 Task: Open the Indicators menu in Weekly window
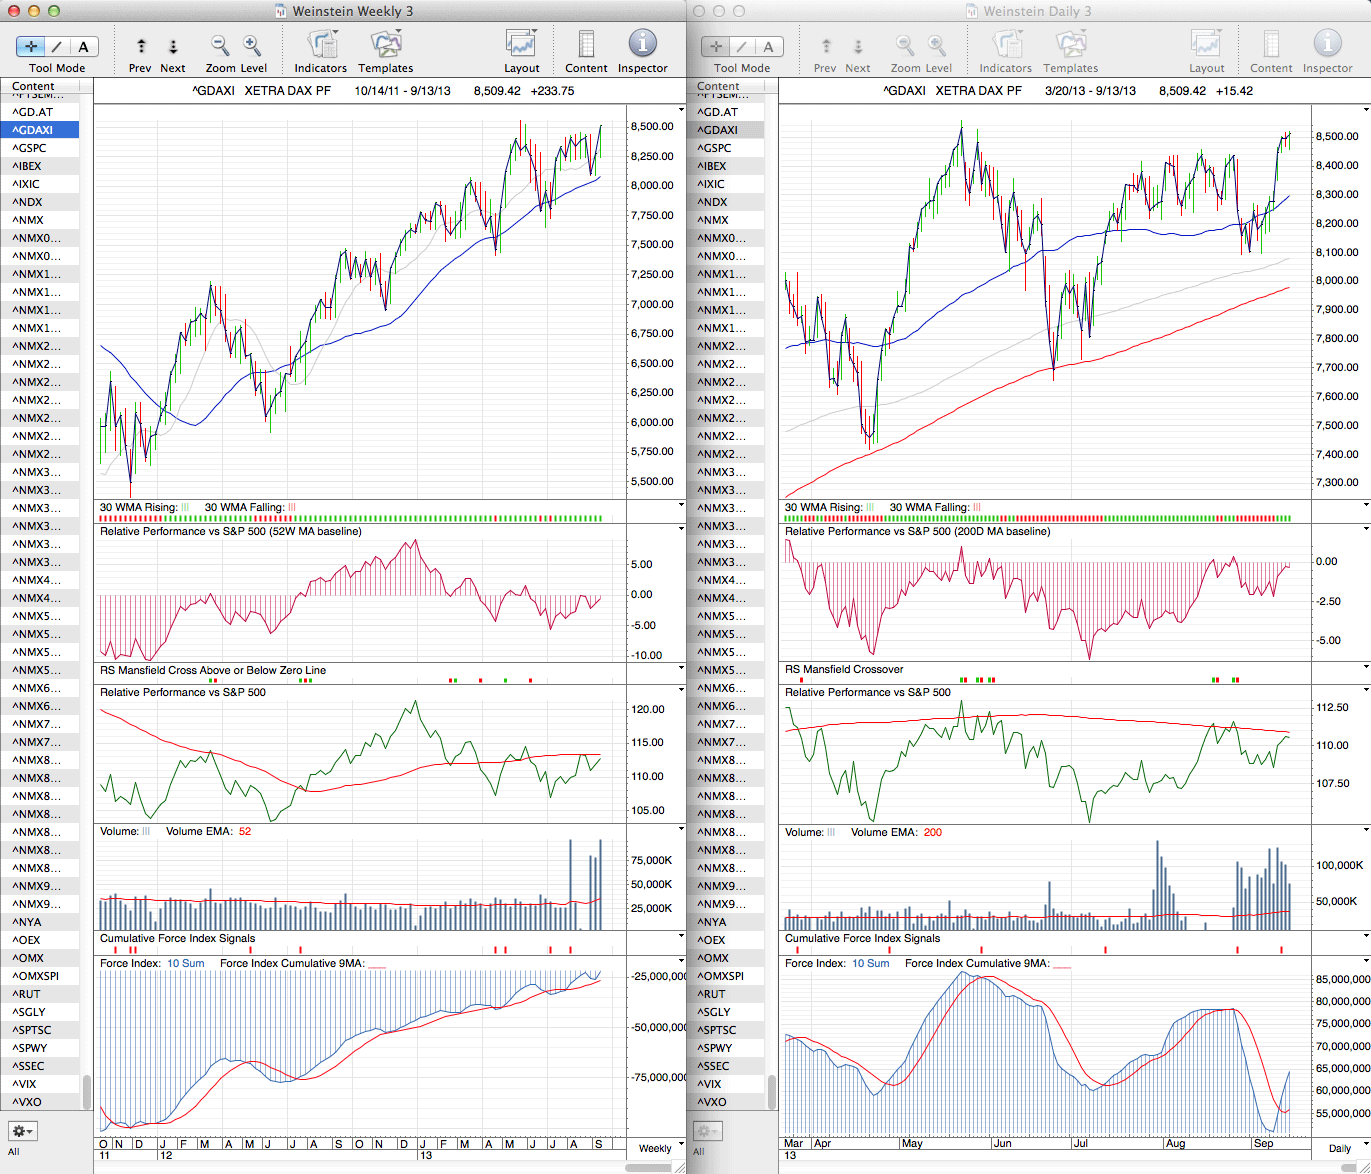click(x=321, y=46)
